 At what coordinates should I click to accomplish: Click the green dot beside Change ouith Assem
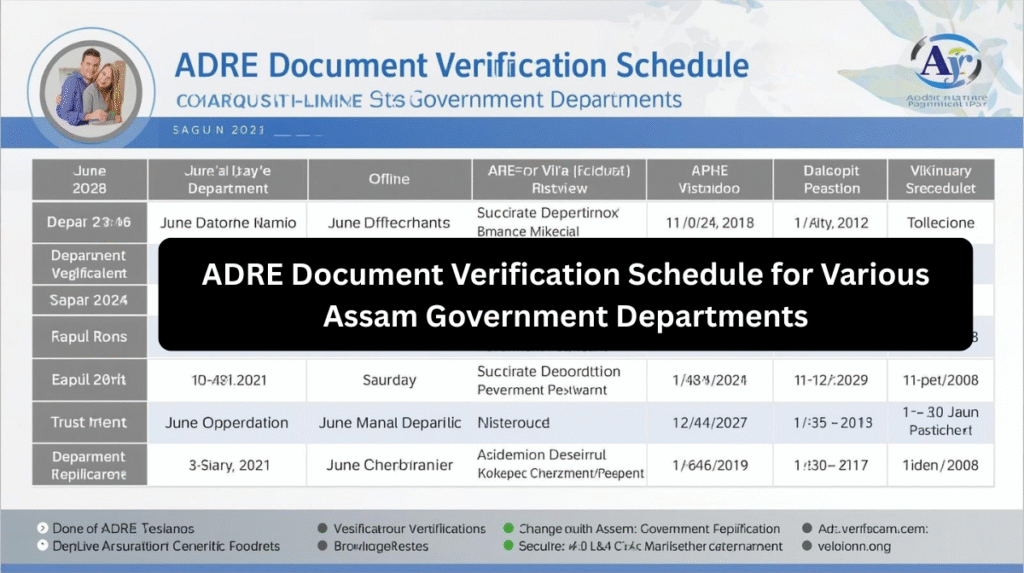click(x=508, y=528)
